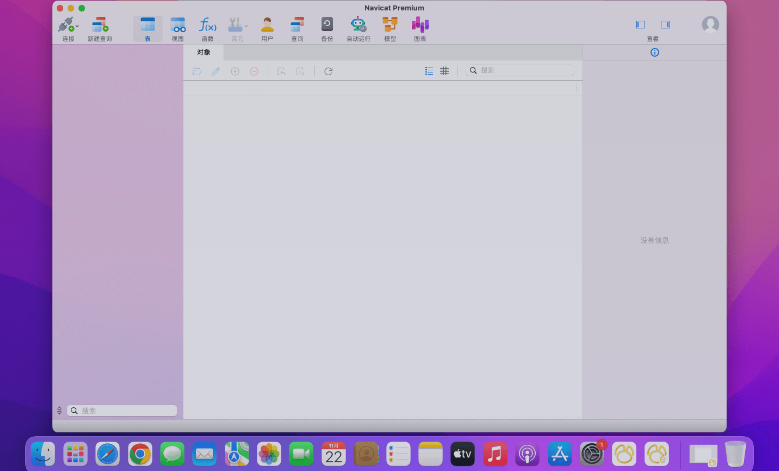Click the export wizard icon
This screenshot has height=471, width=779.
(x=300, y=71)
